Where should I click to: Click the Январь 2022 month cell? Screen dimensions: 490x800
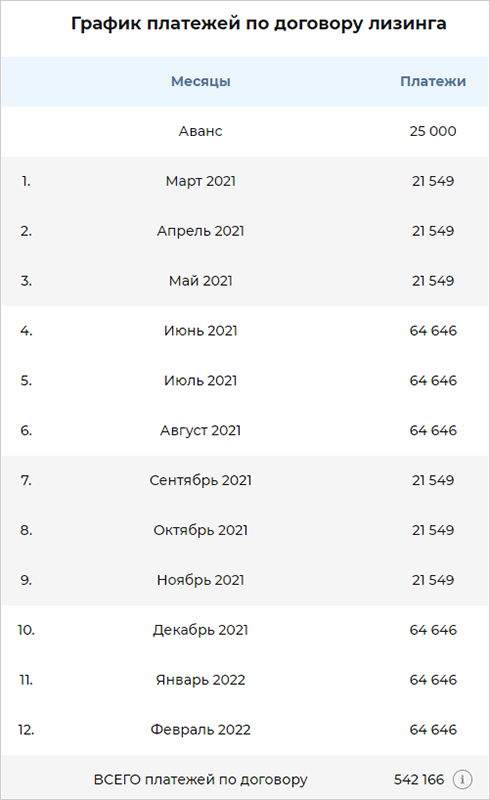coord(201,680)
